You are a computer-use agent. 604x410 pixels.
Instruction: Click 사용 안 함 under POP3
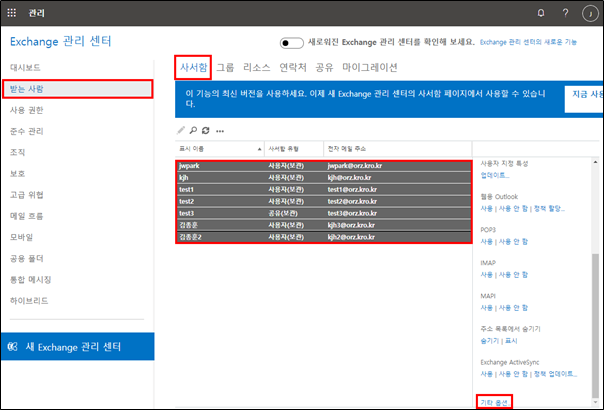pyautogui.click(x=513, y=242)
